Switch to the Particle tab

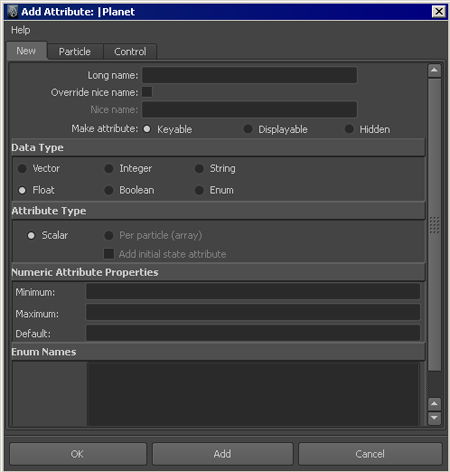pyautogui.click(x=75, y=52)
